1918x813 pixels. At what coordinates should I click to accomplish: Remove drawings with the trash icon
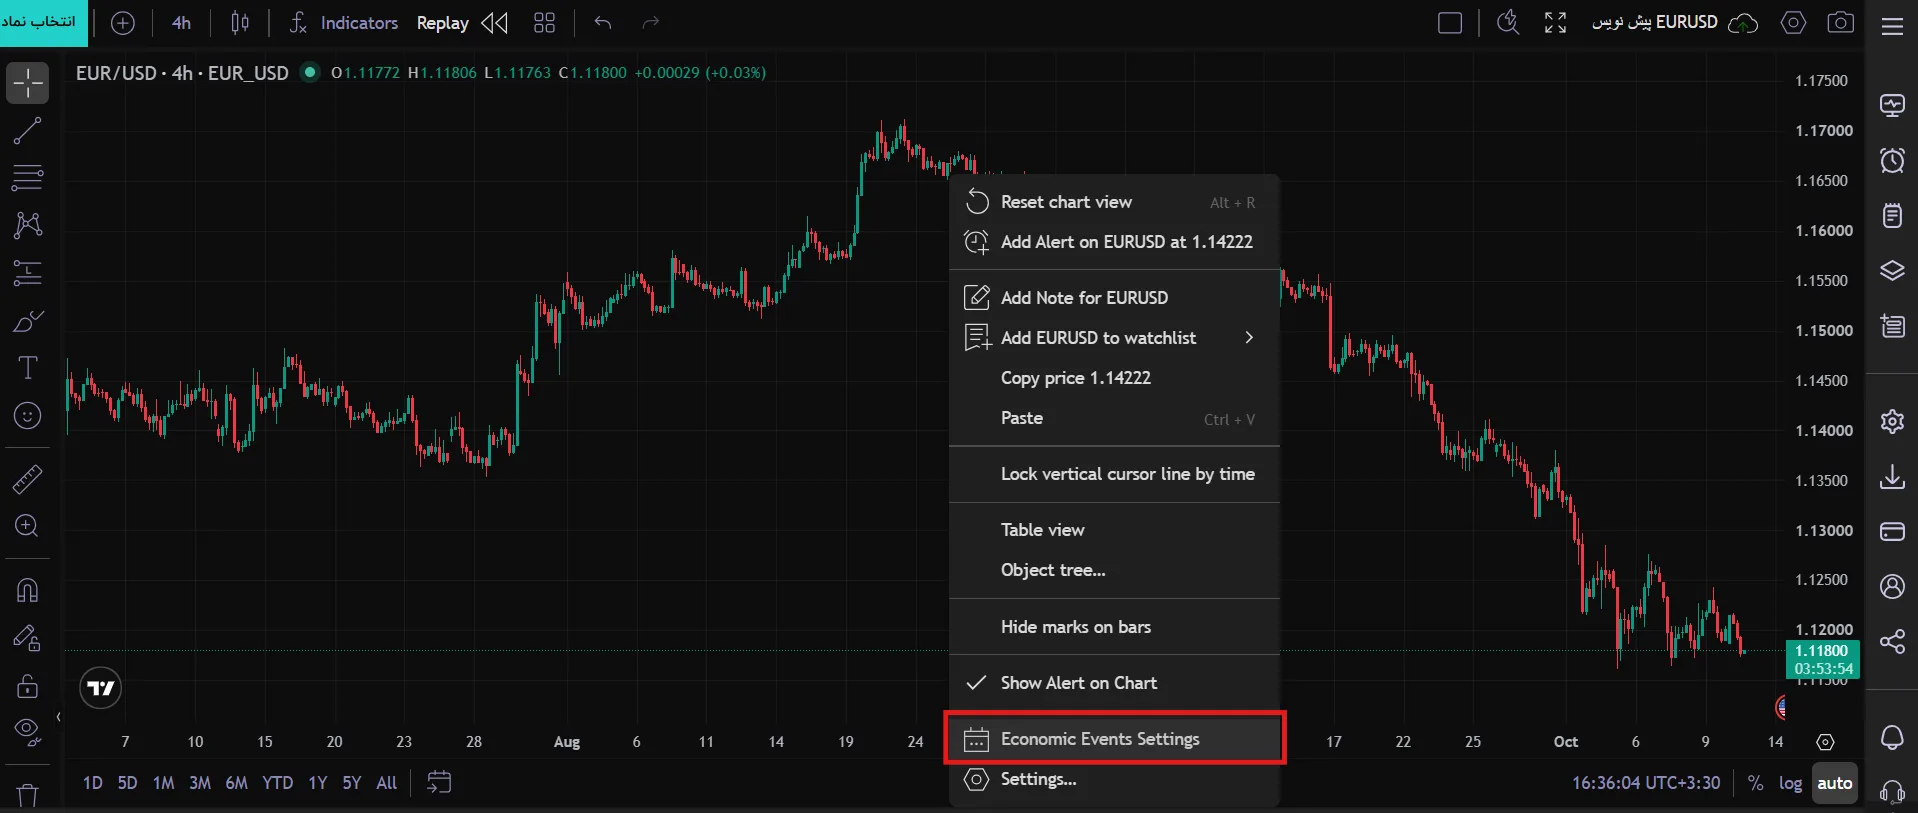(28, 795)
